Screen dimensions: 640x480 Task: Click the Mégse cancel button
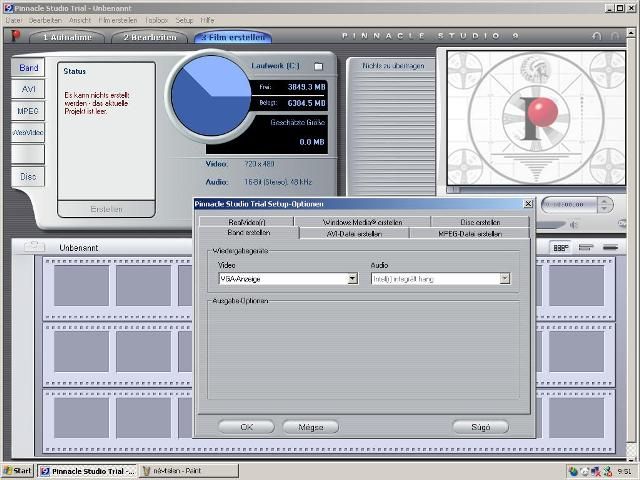pos(310,427)
